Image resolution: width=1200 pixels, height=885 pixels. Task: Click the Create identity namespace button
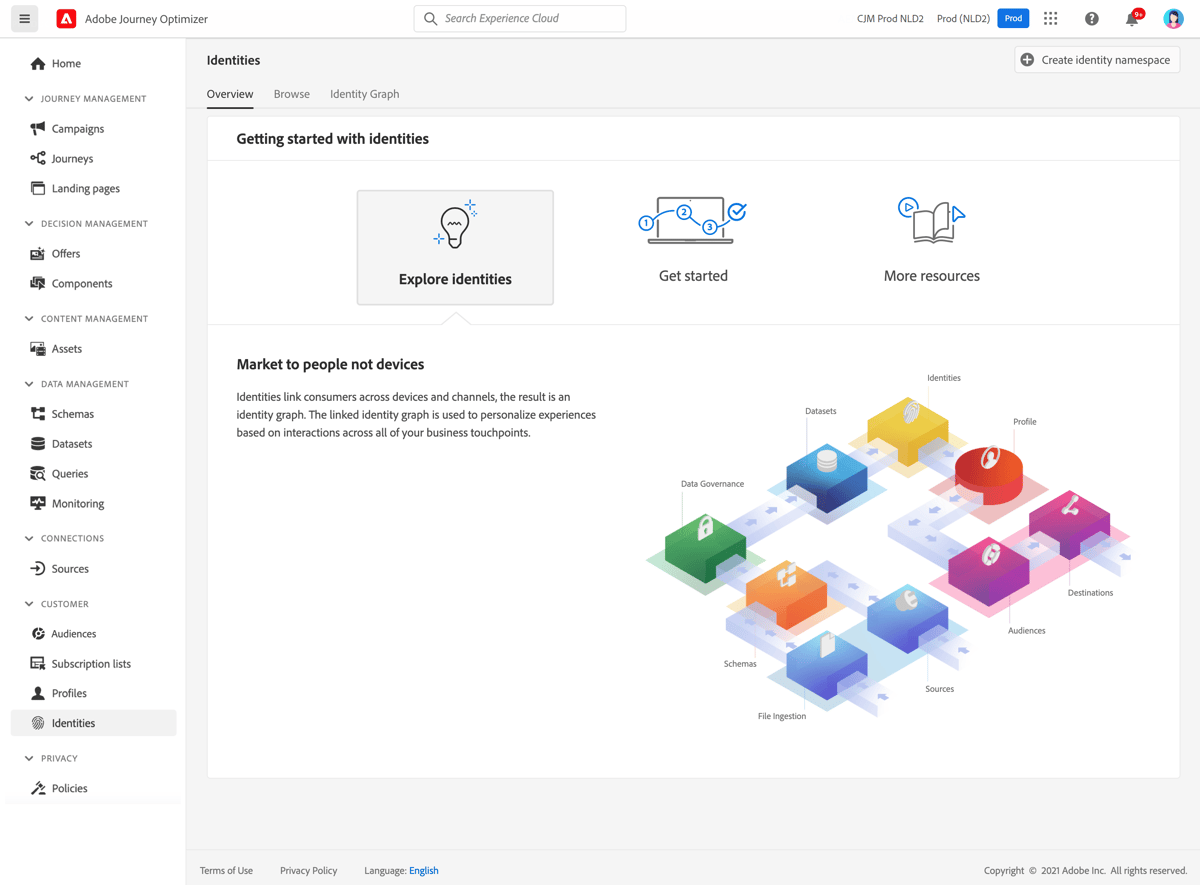point(1096,59)
